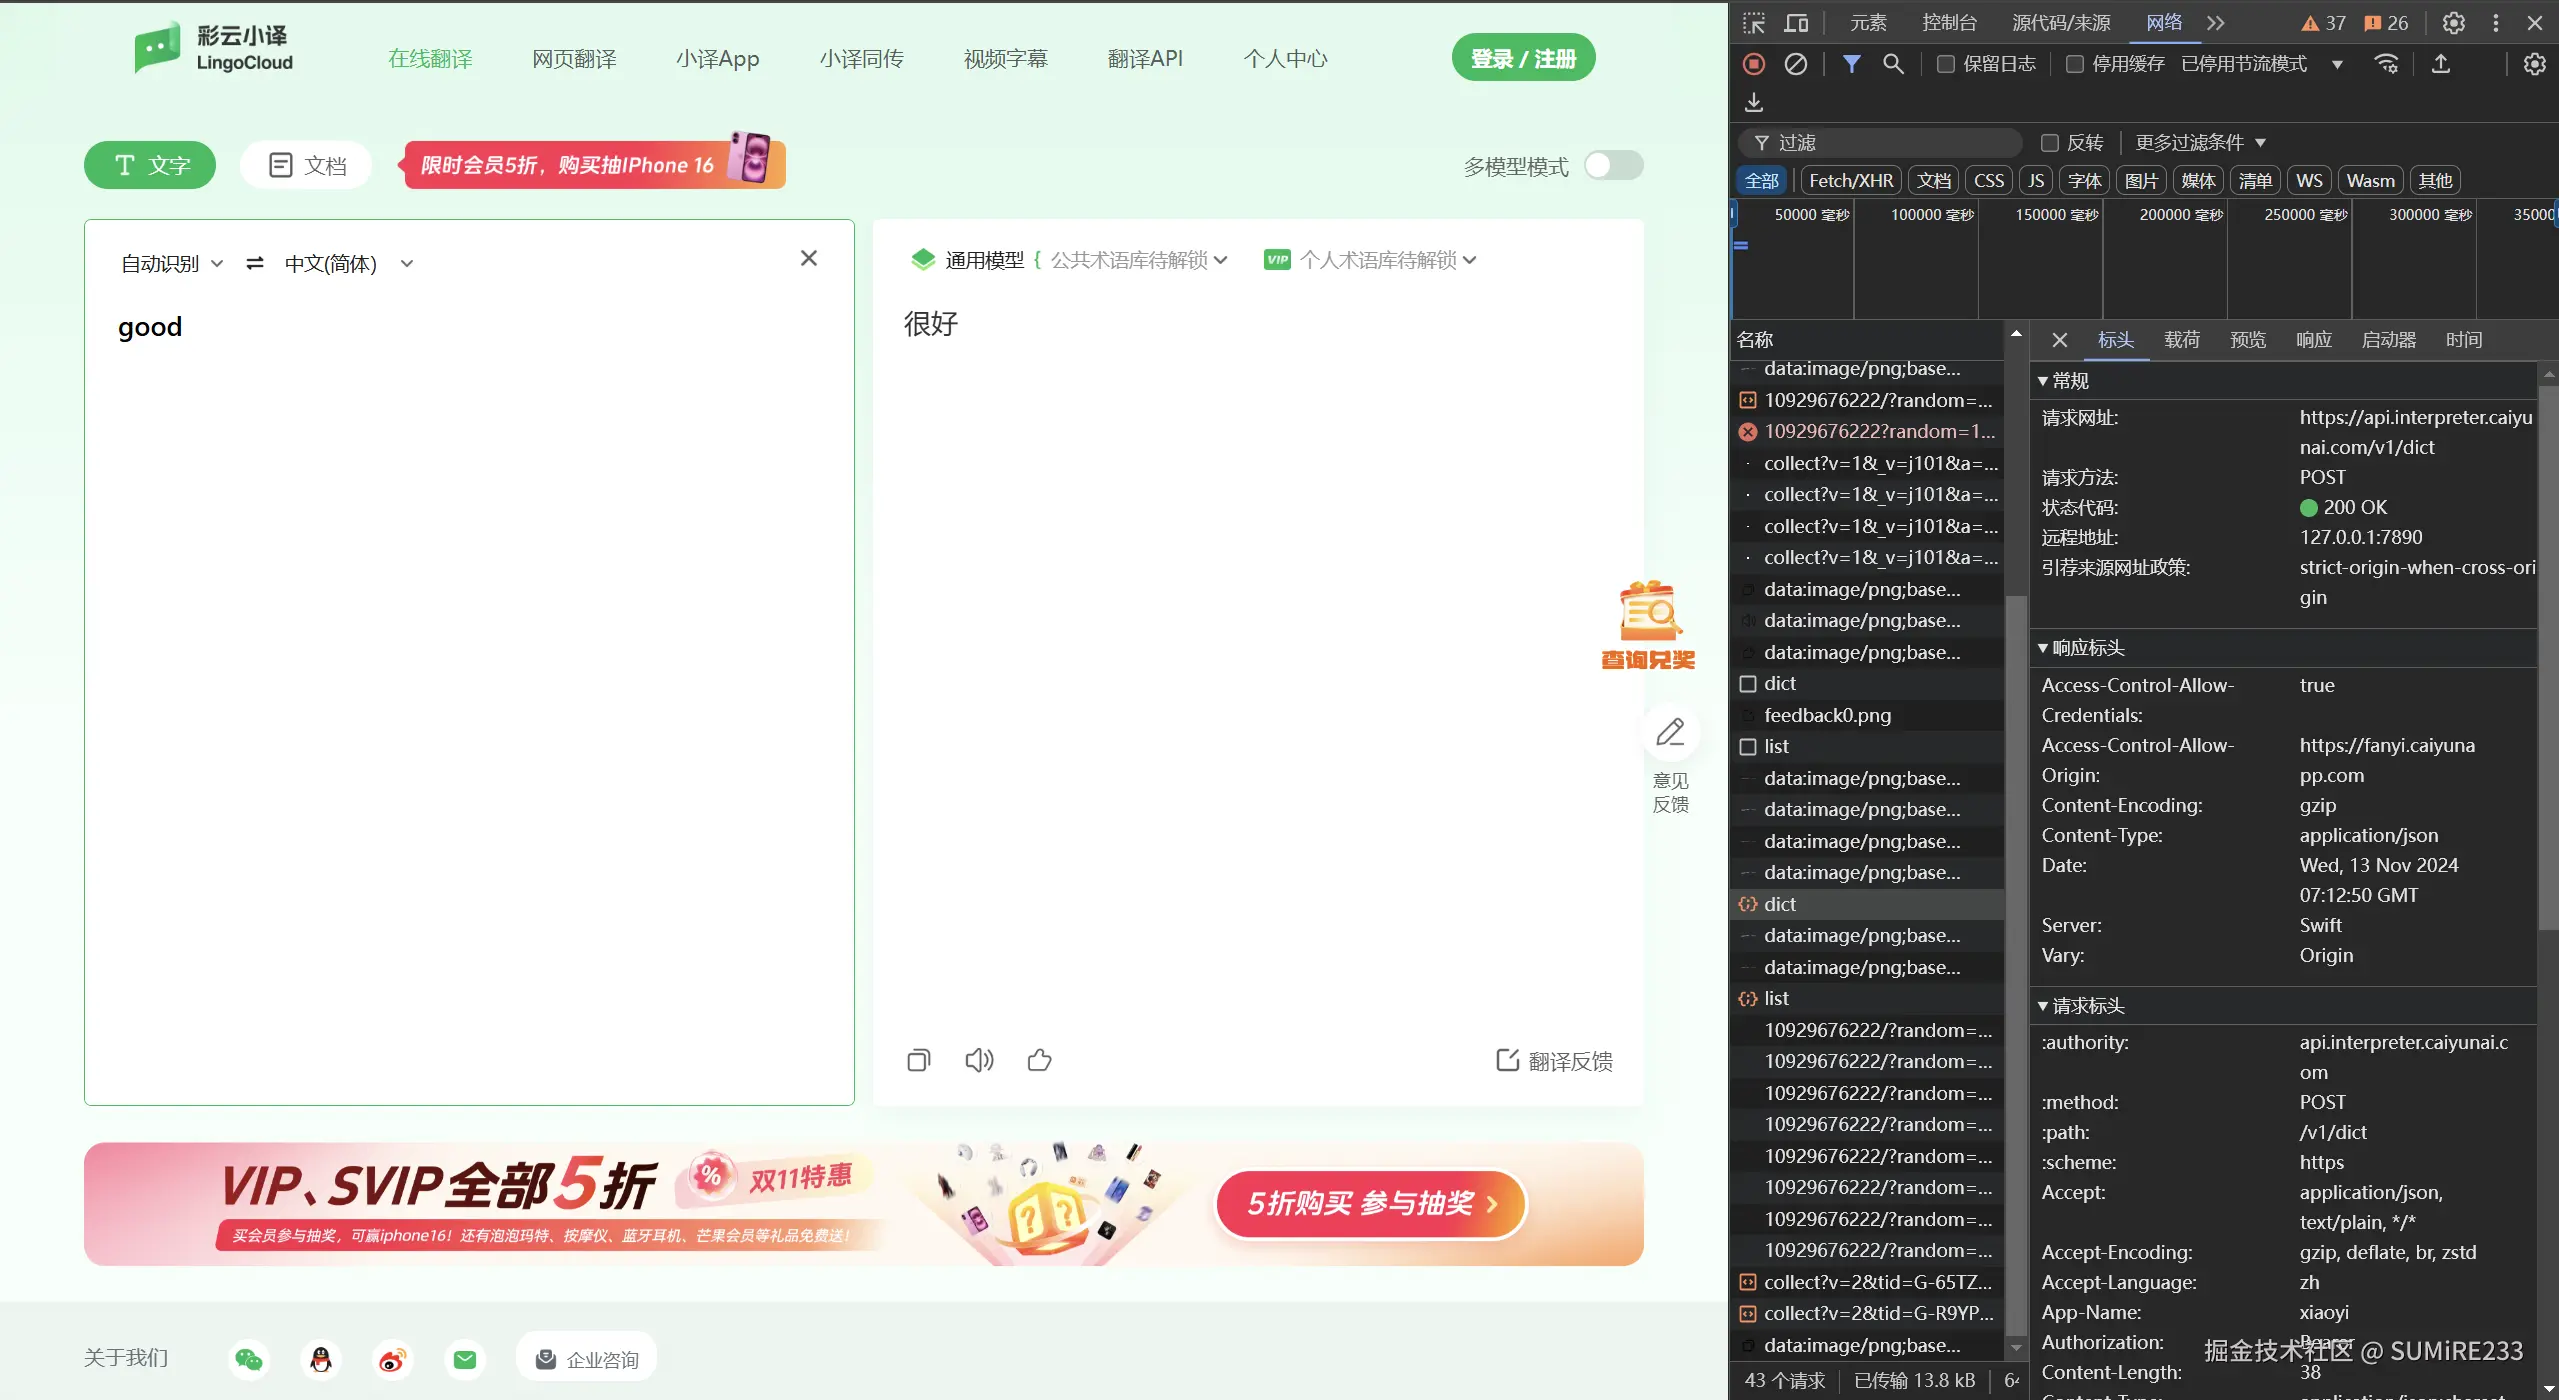Click the DevTools clear network log icon
Image resolution: width=2559 pixels, height=1400 pixels.
point(1796,64)
